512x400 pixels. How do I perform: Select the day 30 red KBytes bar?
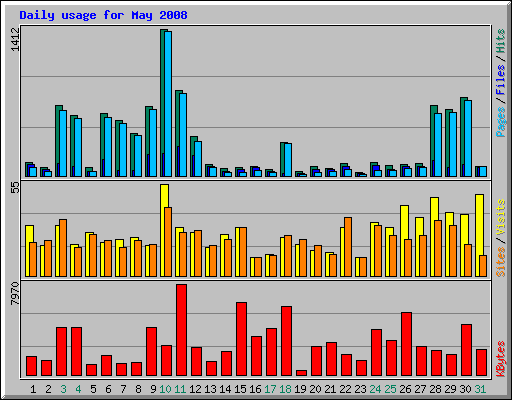click(x=466, y=350)
